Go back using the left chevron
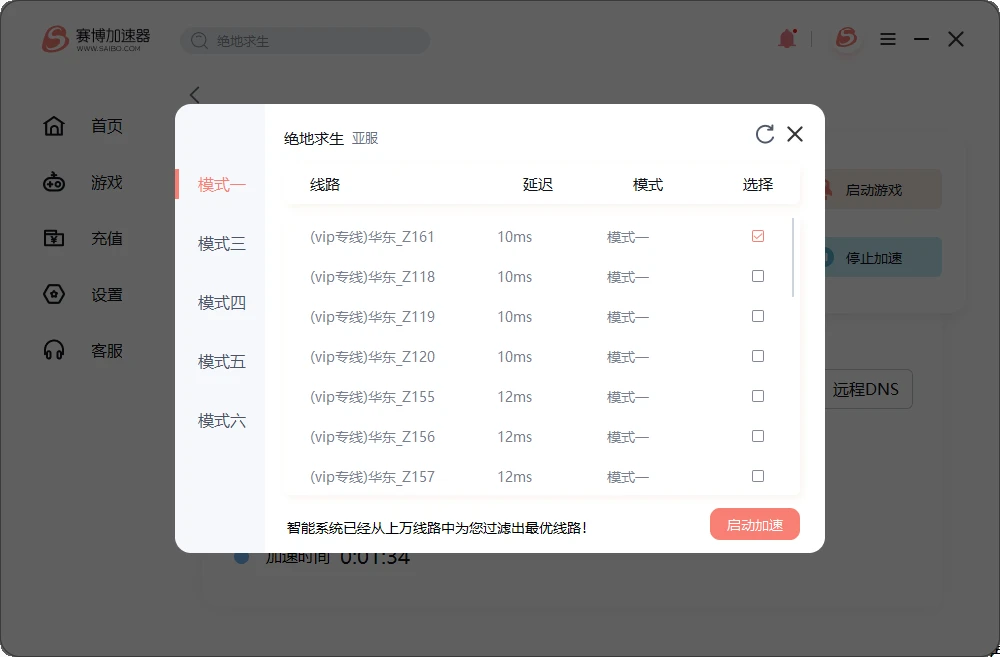The image size is (1000, 657). (195, 95)
